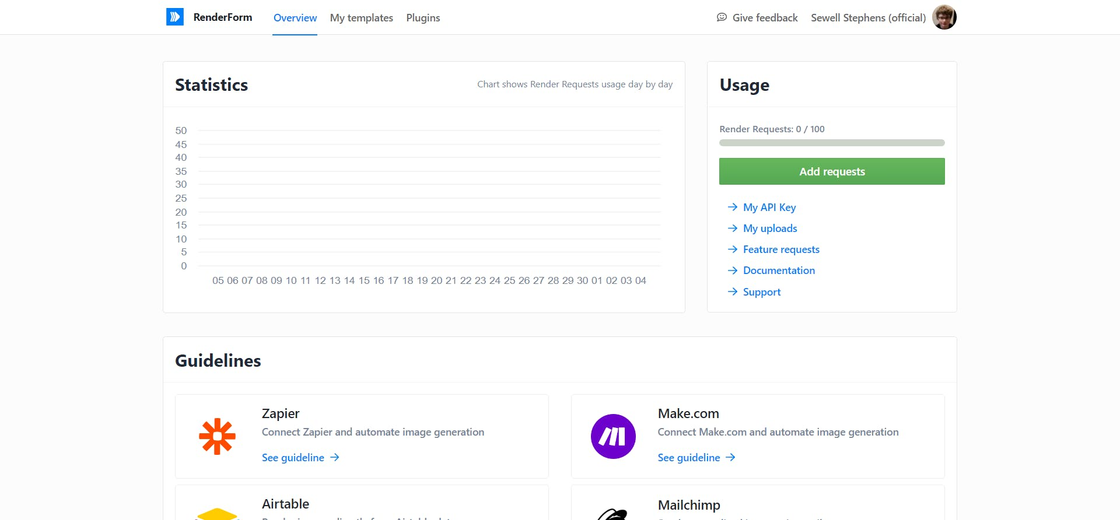Go to the Plugins tab
Screen dimensions: 1120x520
pyautogui.click(x=423, y=18)
